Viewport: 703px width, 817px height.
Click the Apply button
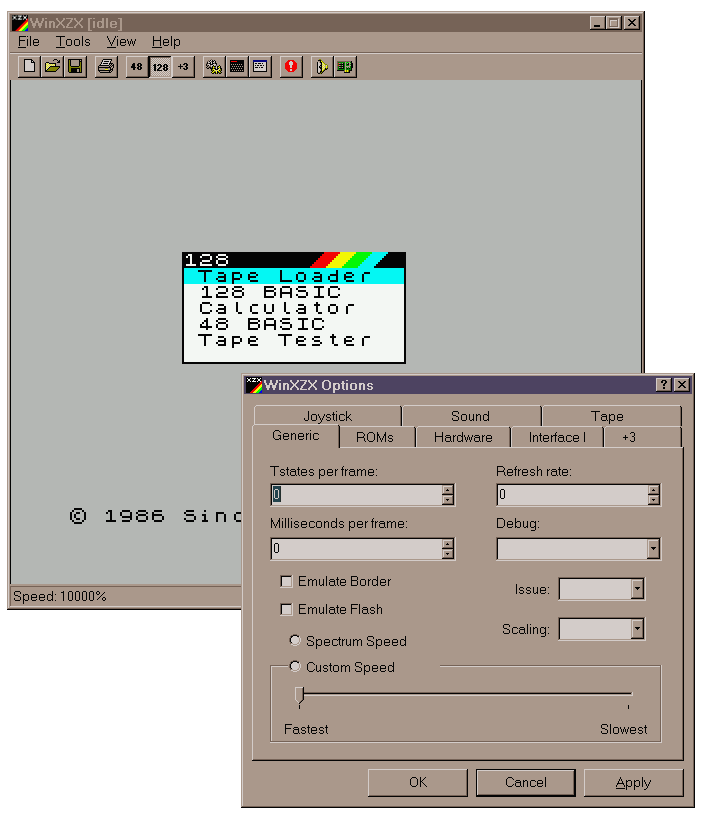633,782
